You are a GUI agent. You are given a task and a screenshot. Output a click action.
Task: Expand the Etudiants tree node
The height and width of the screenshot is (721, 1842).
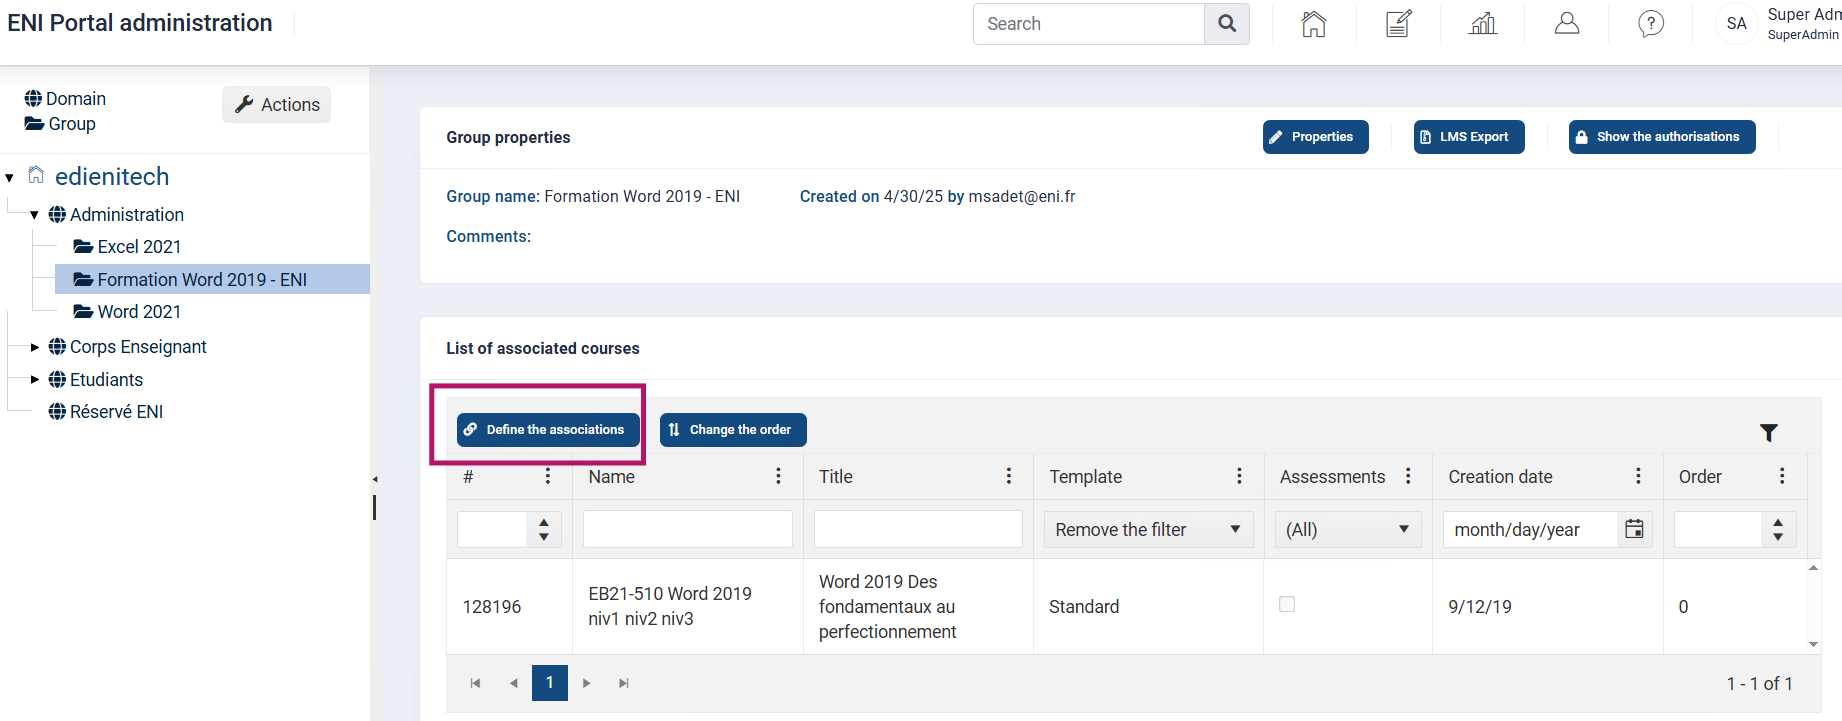[x=34, y=380]
